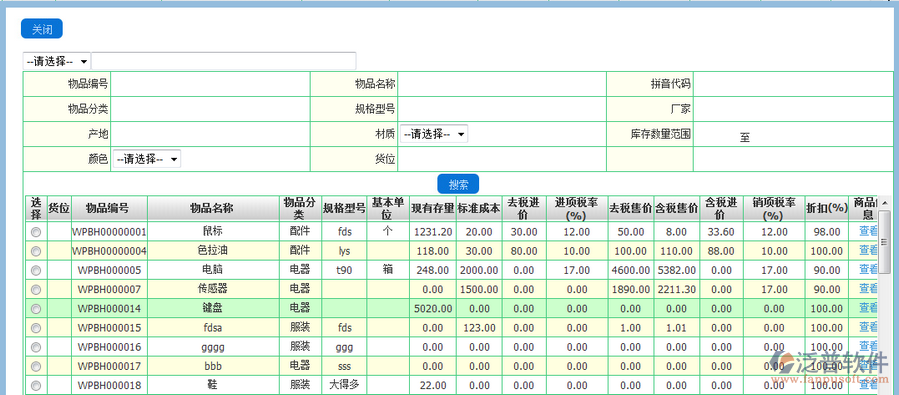The height and width of the screenshot is (395, 899).
Task: Select radio button for 鼠标 row
Action: (x=36, y=232)
